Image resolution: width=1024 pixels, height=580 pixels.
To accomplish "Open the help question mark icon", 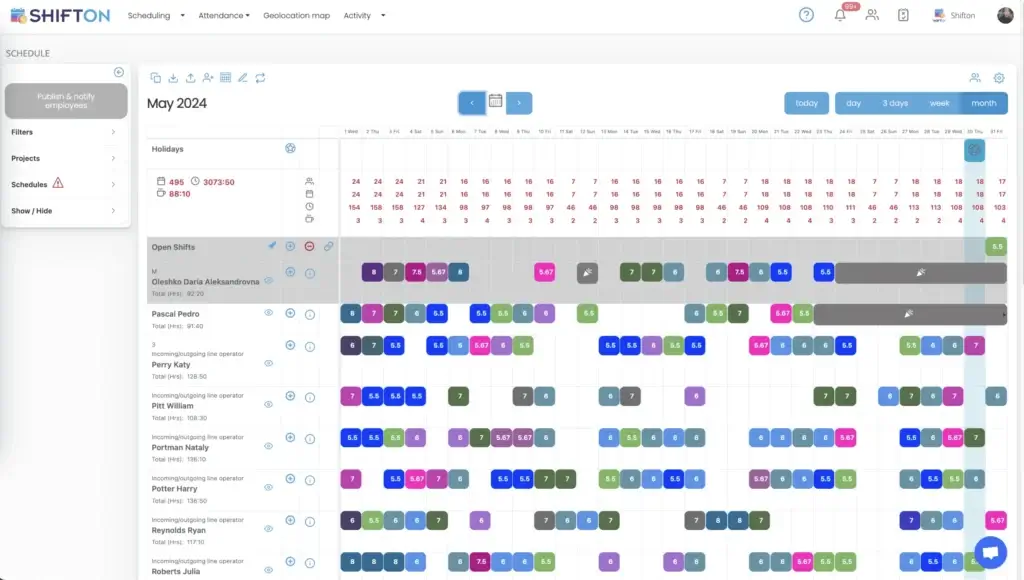I will point(806,15).
